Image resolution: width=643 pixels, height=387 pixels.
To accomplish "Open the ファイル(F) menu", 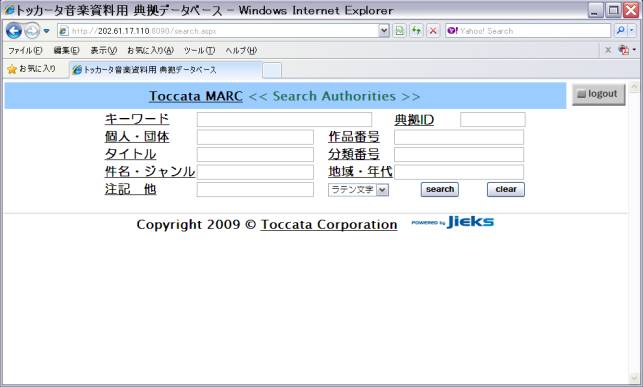I will tap(25, 50).
